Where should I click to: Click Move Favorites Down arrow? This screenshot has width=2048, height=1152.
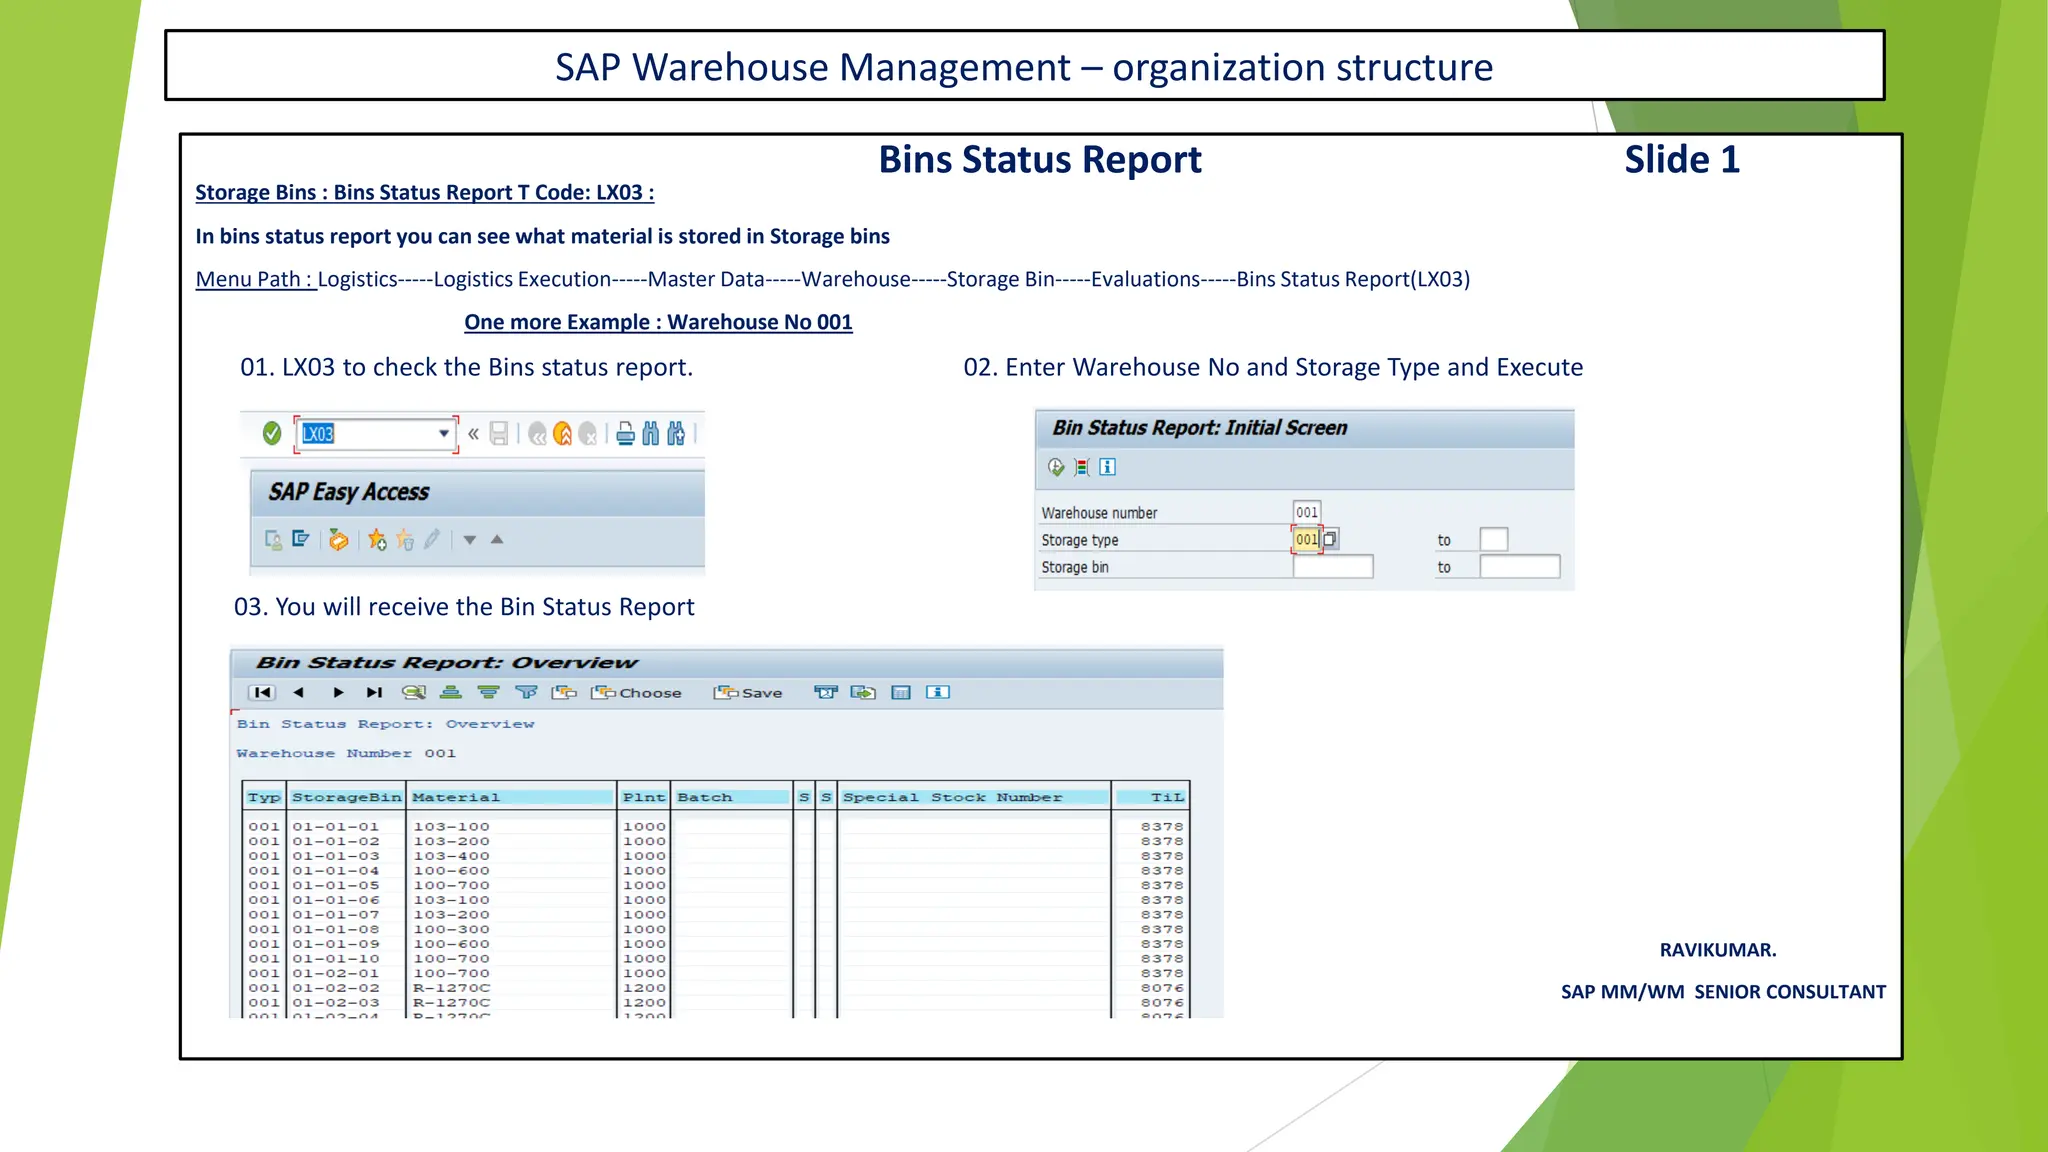coord(469,540)
